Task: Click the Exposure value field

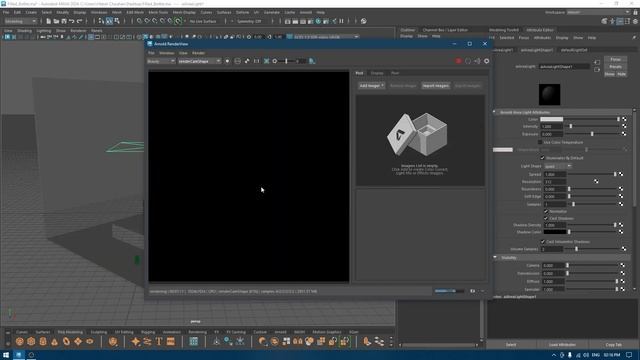Action: tap(551, 134)
